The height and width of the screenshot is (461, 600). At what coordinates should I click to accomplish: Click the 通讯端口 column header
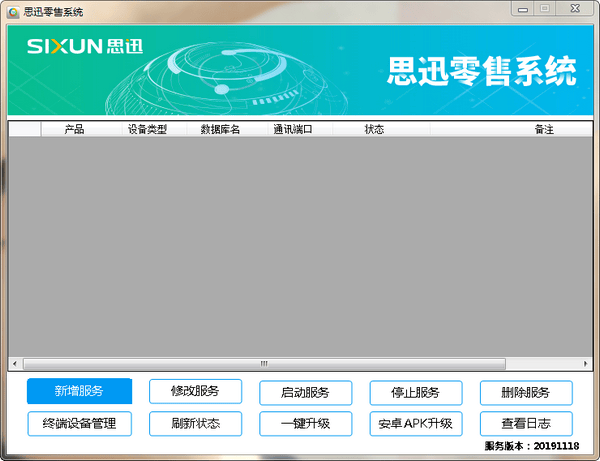[293, 129]
